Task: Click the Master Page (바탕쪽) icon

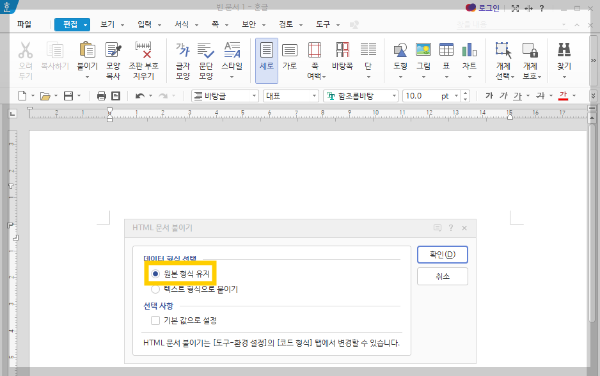Action: tap(342, 50)
